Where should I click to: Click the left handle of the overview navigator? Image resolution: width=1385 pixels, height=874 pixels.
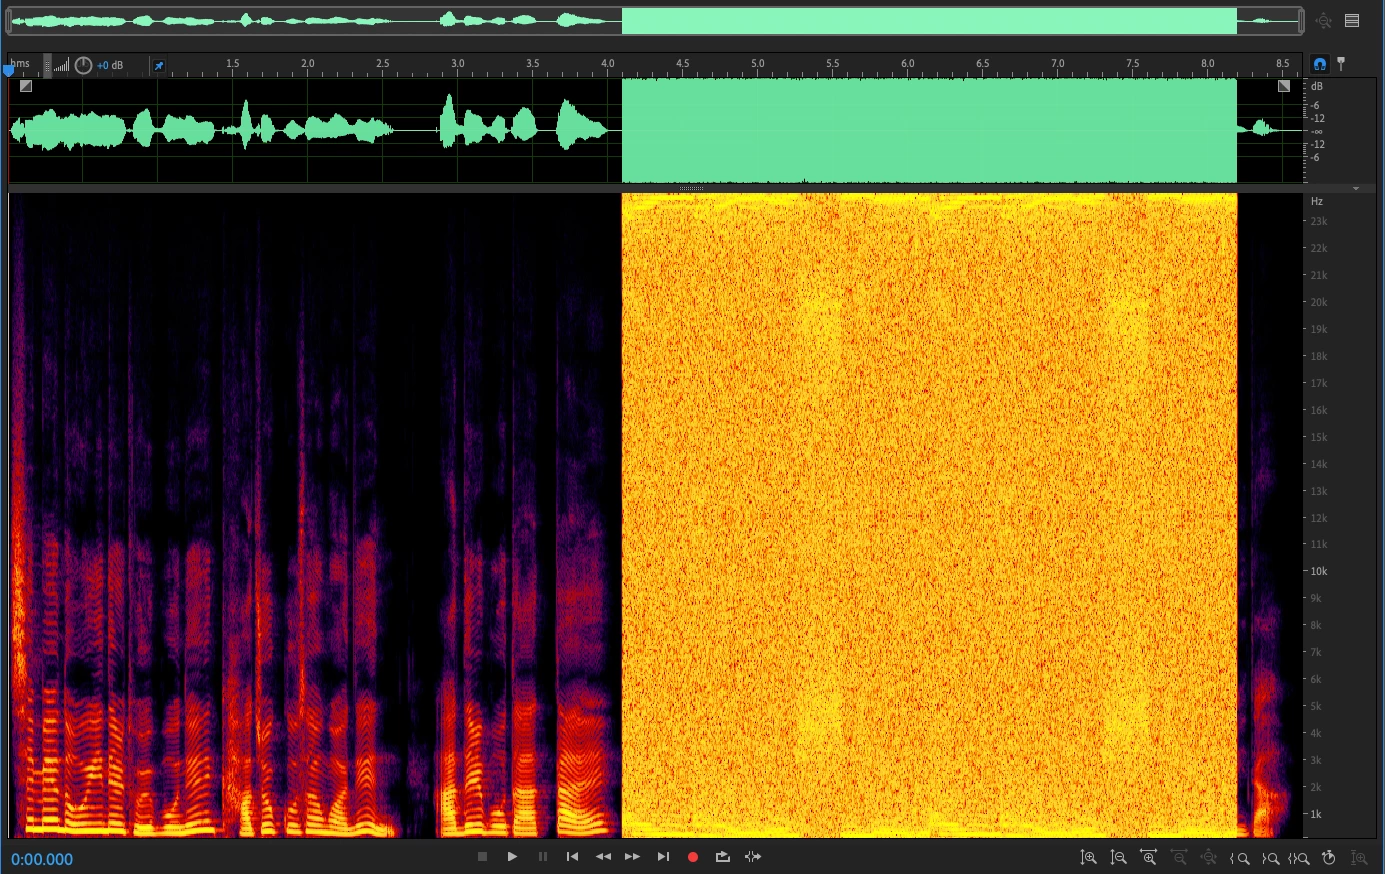click(11, 20)
